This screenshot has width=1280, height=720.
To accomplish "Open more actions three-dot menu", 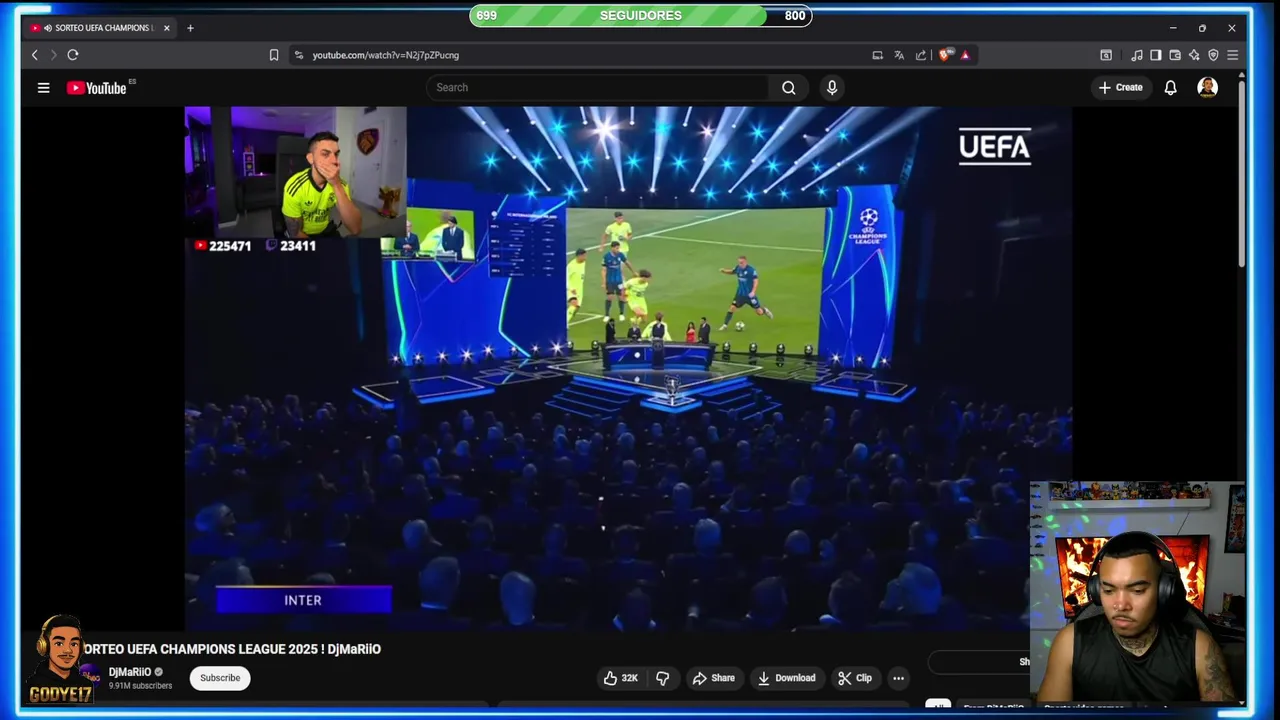I will [898, 678].
